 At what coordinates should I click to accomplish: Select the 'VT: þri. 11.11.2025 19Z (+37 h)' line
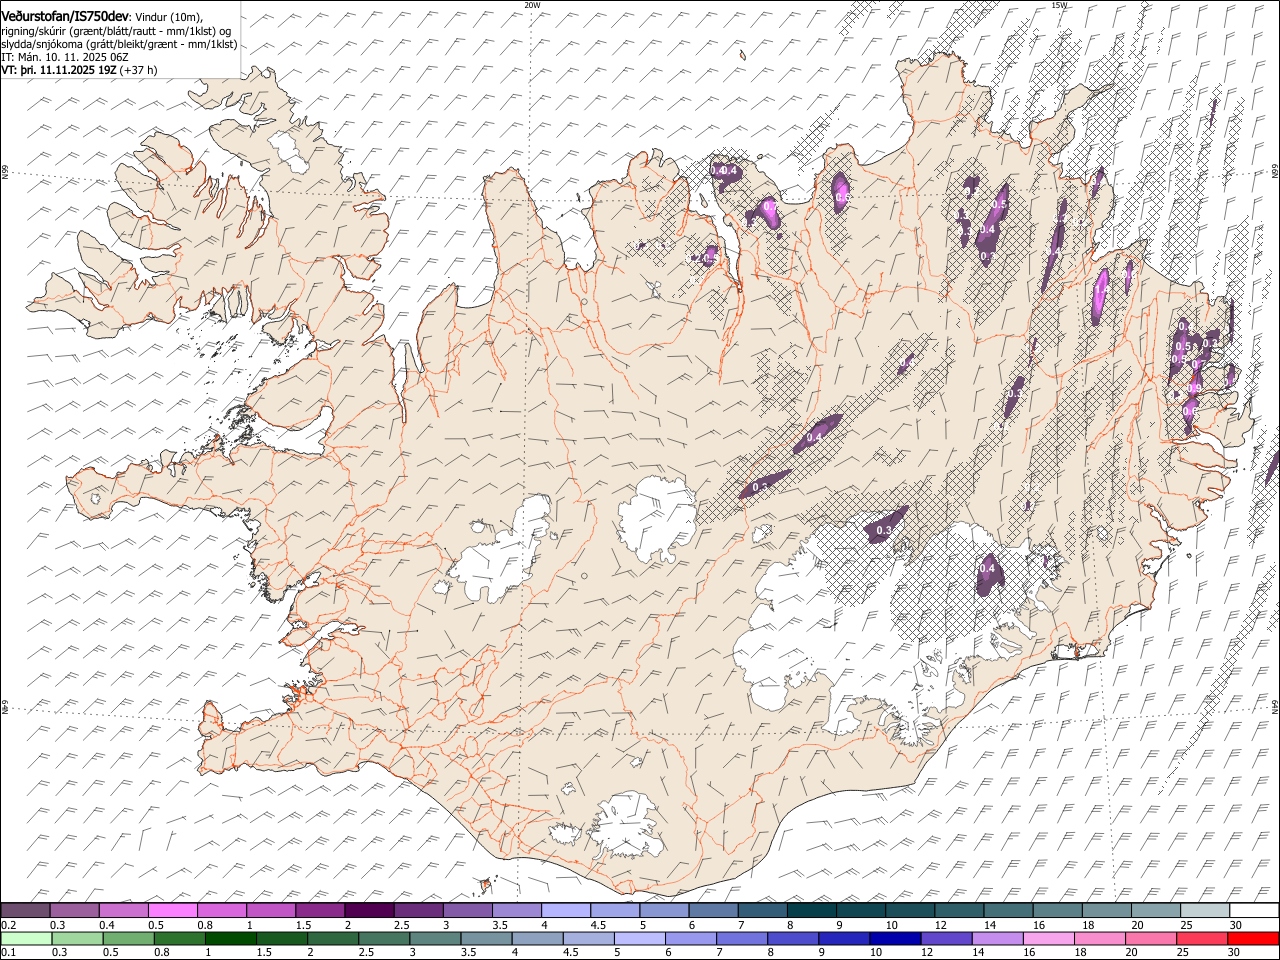pos(79,70)
